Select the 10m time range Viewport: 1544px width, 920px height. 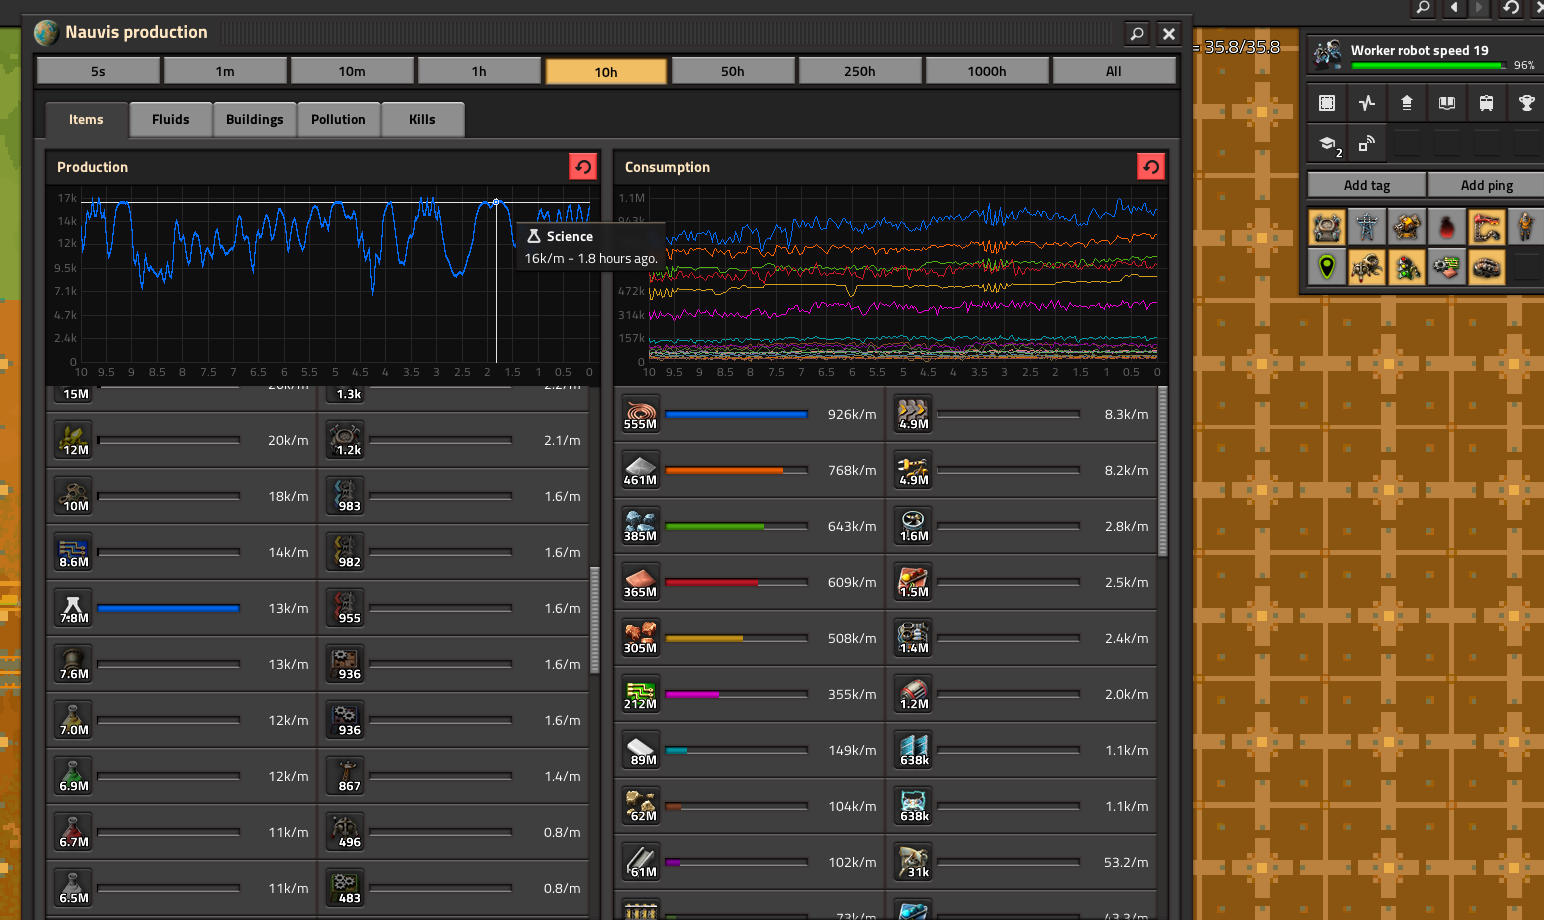click(x=352, y=71)
